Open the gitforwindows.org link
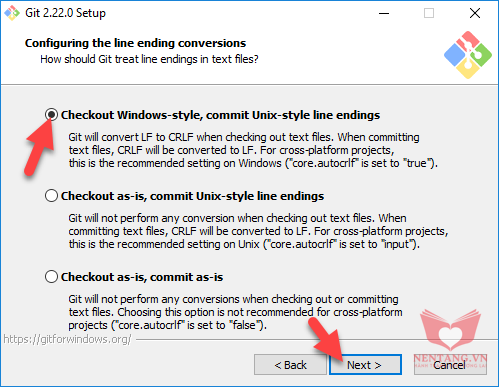 [x=67, y=339]
